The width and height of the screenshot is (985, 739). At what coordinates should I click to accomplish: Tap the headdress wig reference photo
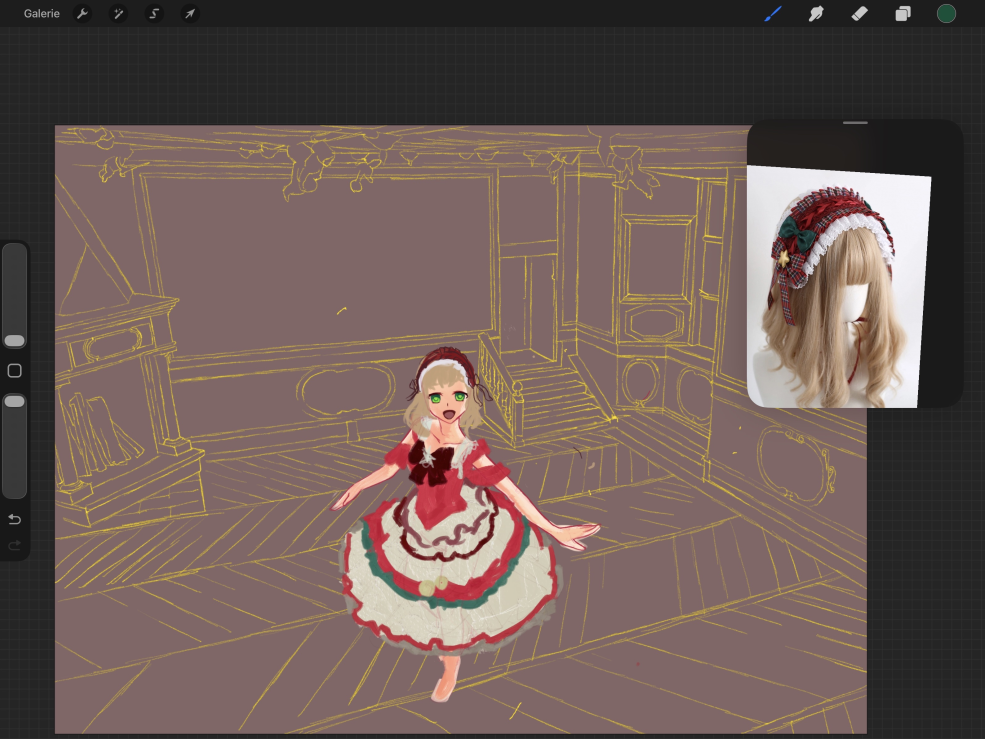point(838,288)
